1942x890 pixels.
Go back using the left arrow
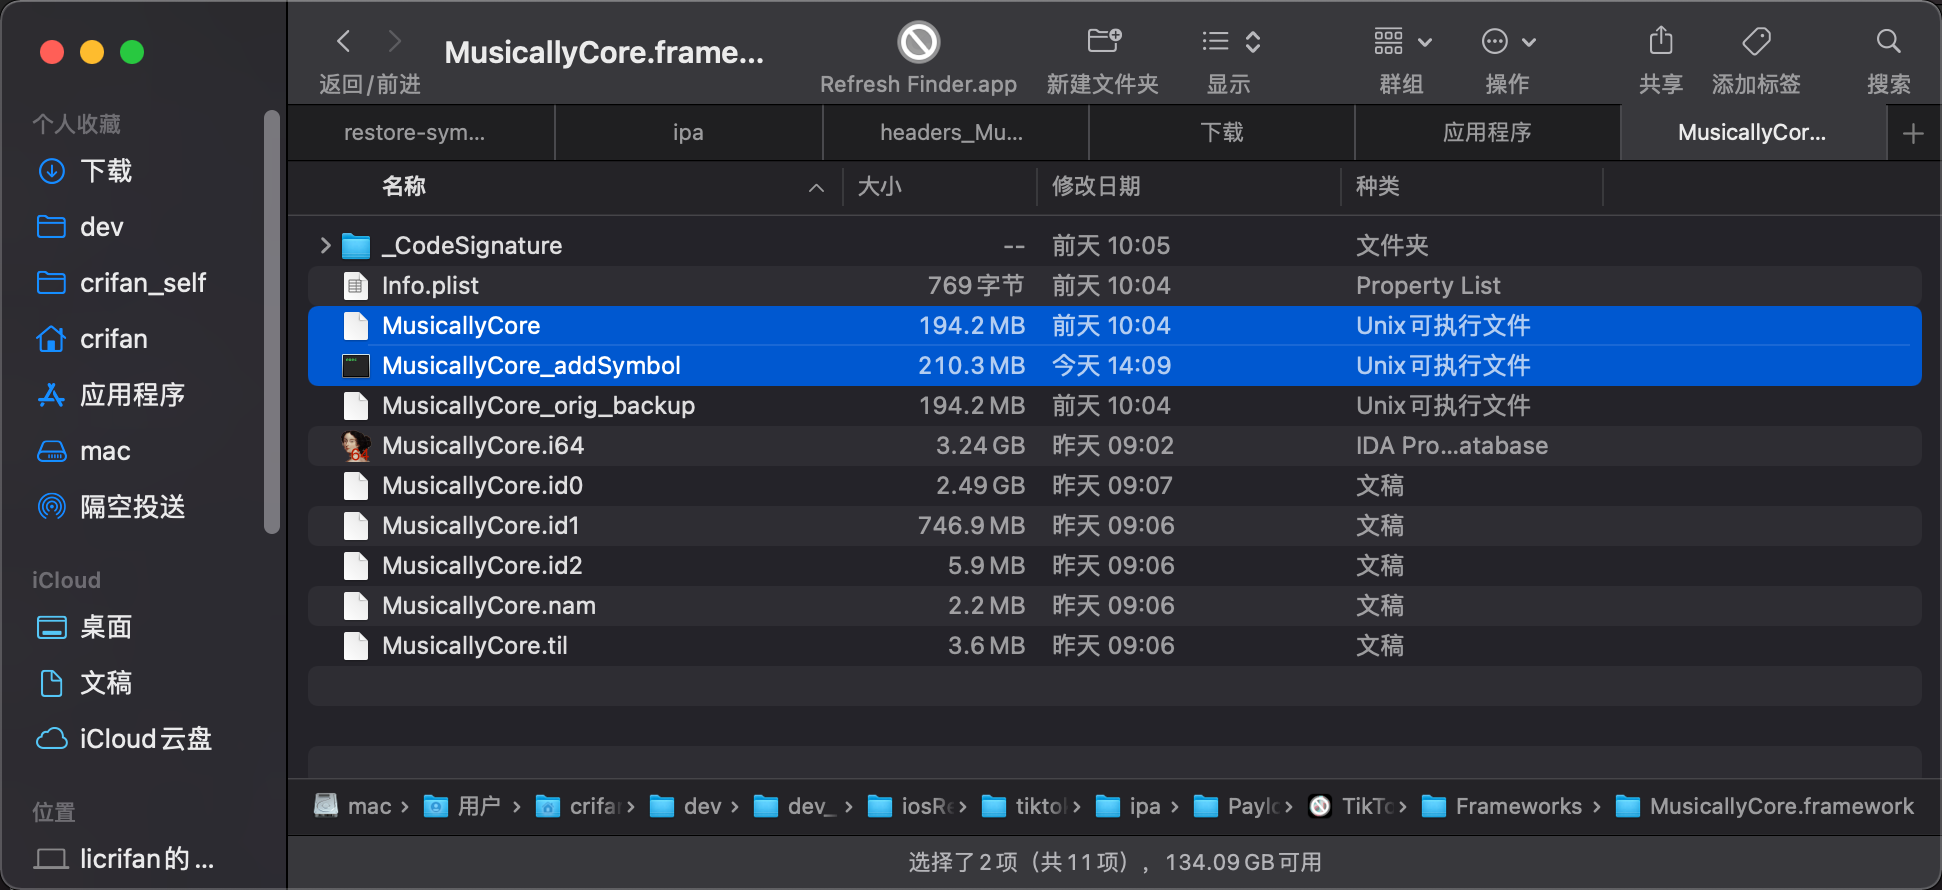(x=344, y=42)
